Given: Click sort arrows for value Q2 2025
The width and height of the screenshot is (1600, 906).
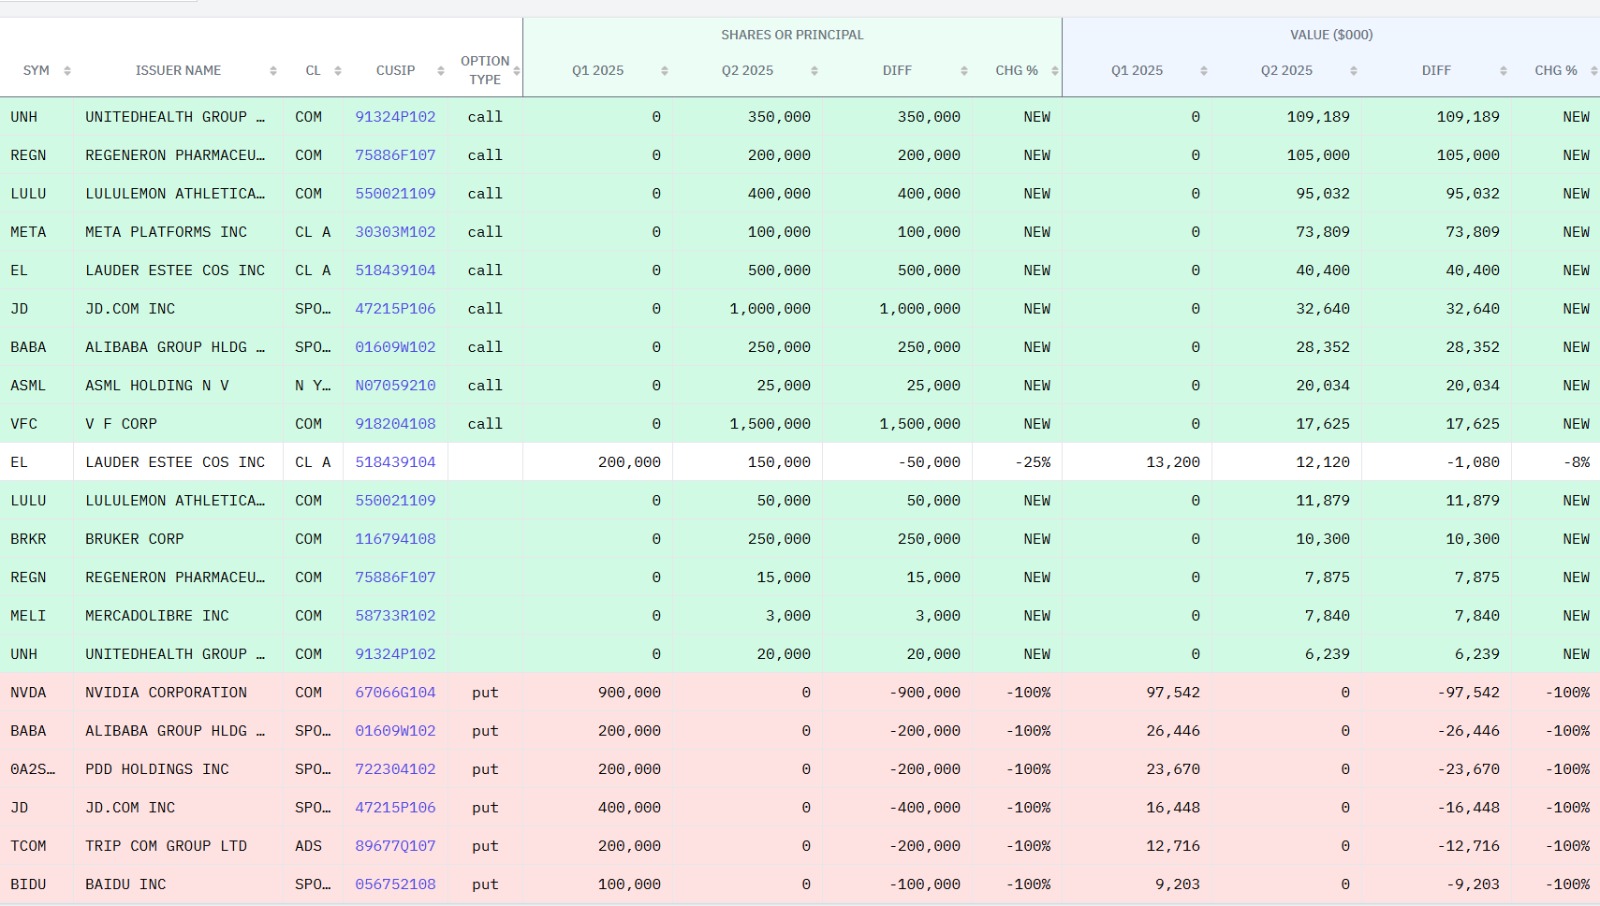Looking at the screenshot, I should click(1353, 71).
